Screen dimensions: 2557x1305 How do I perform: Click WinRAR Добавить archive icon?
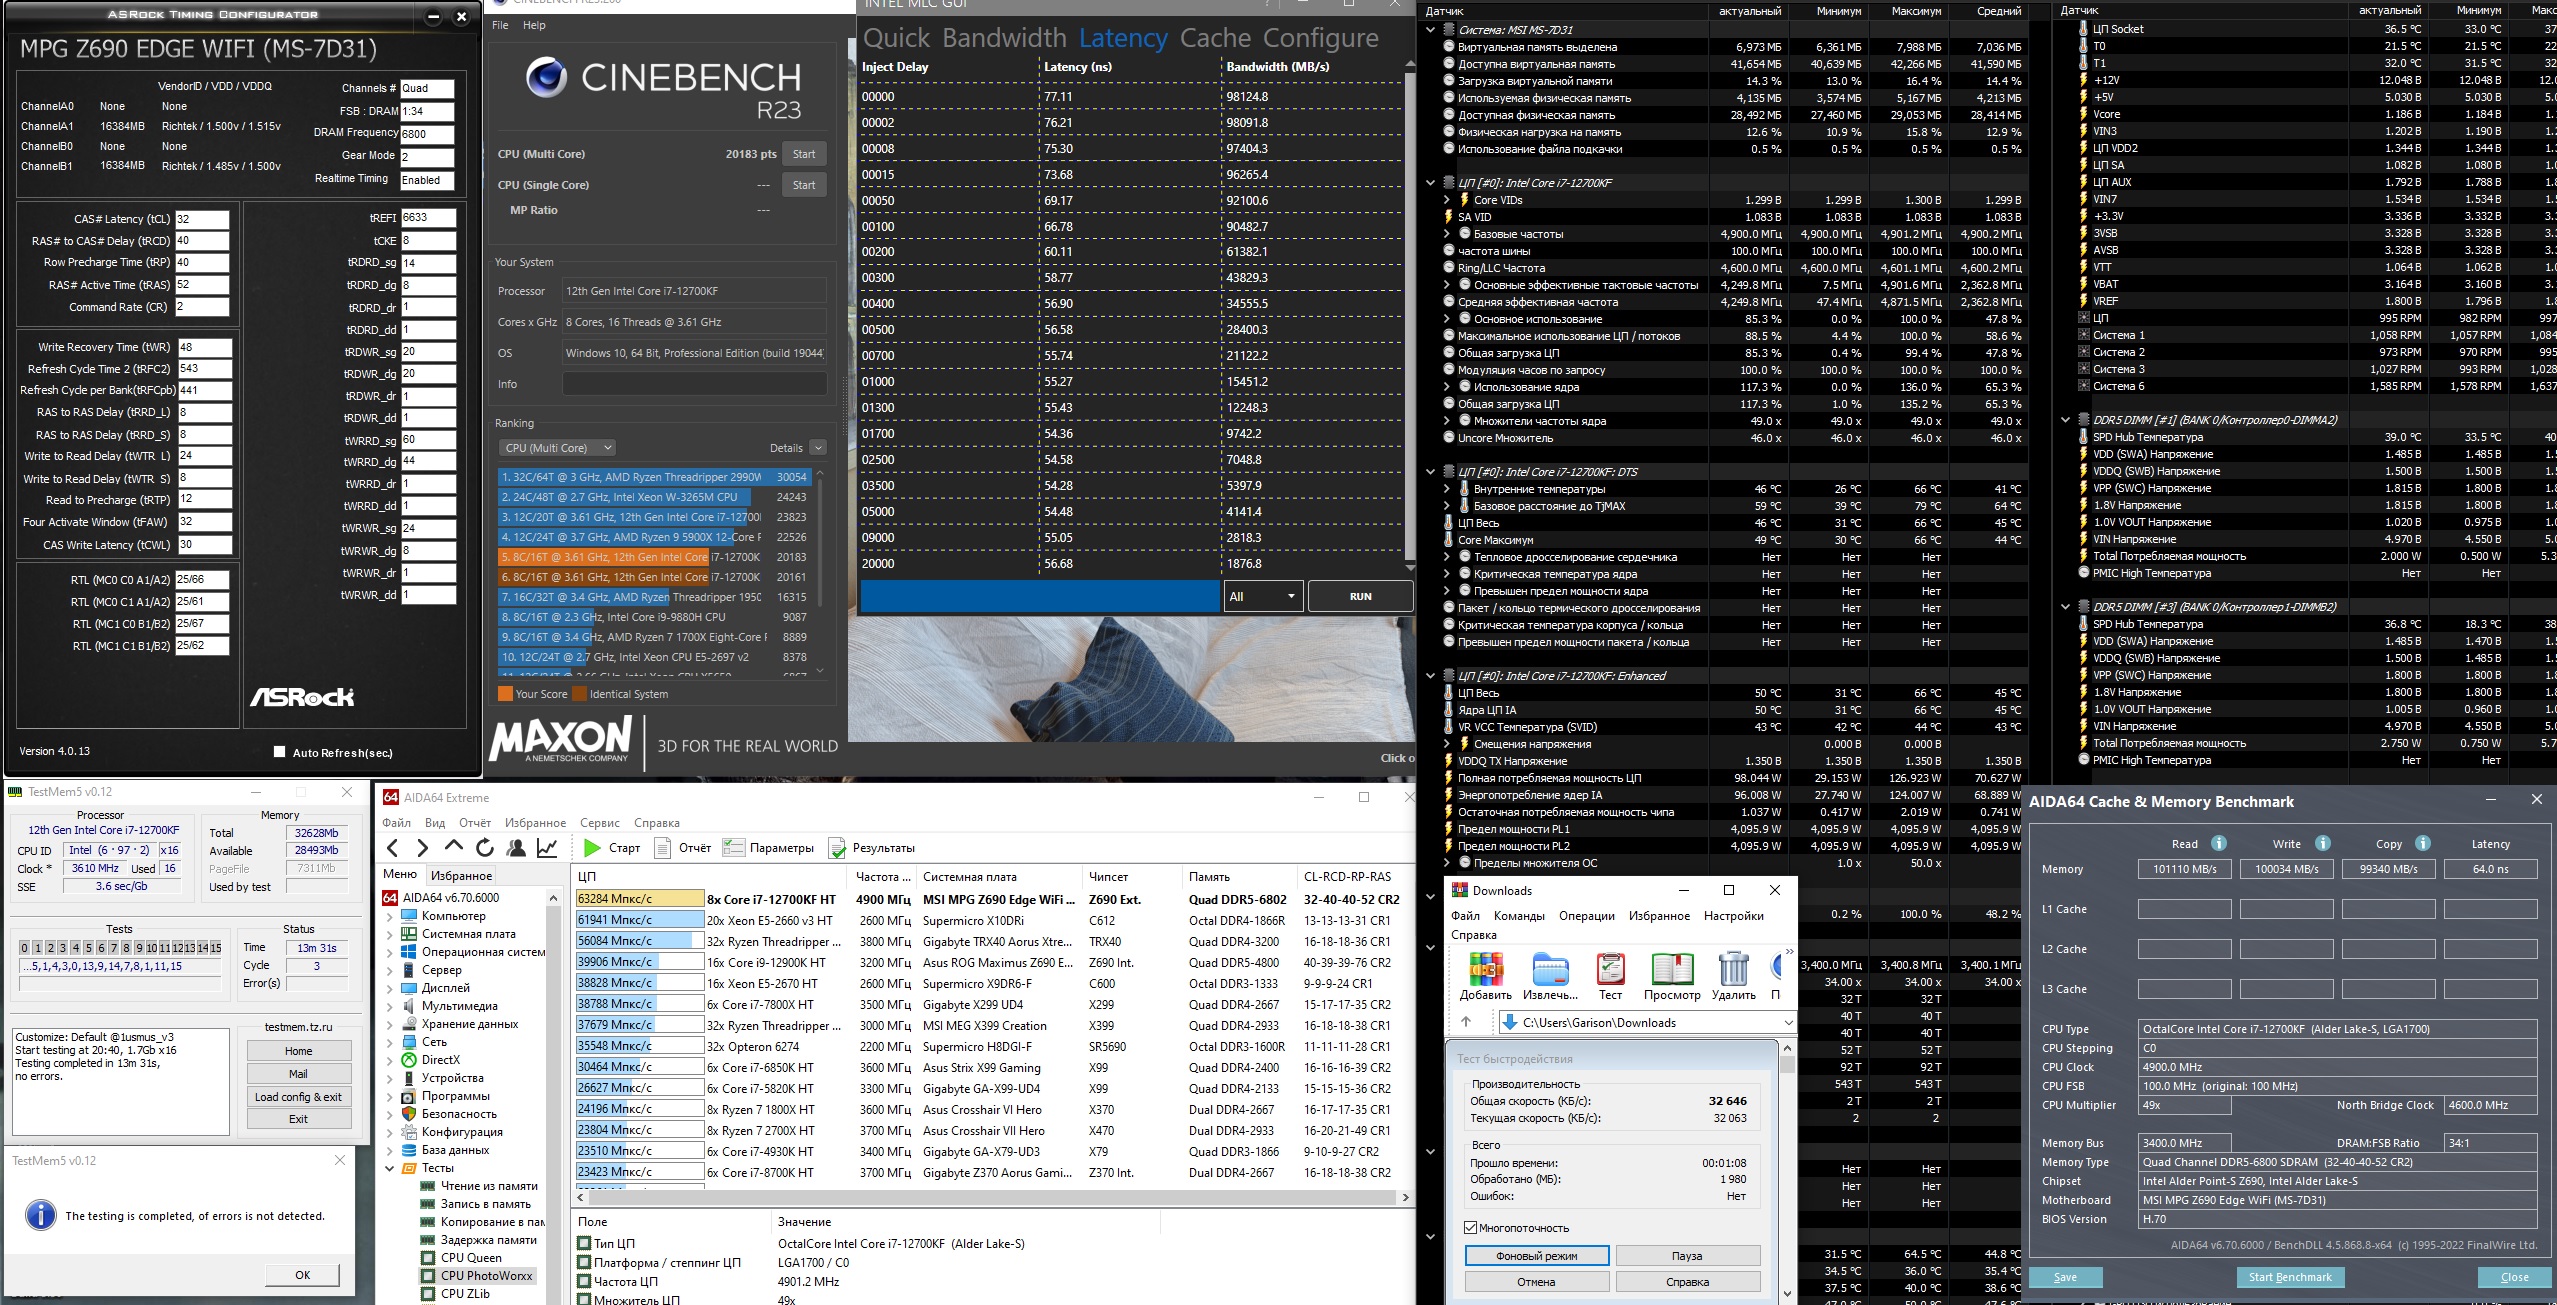point(1485,970)
